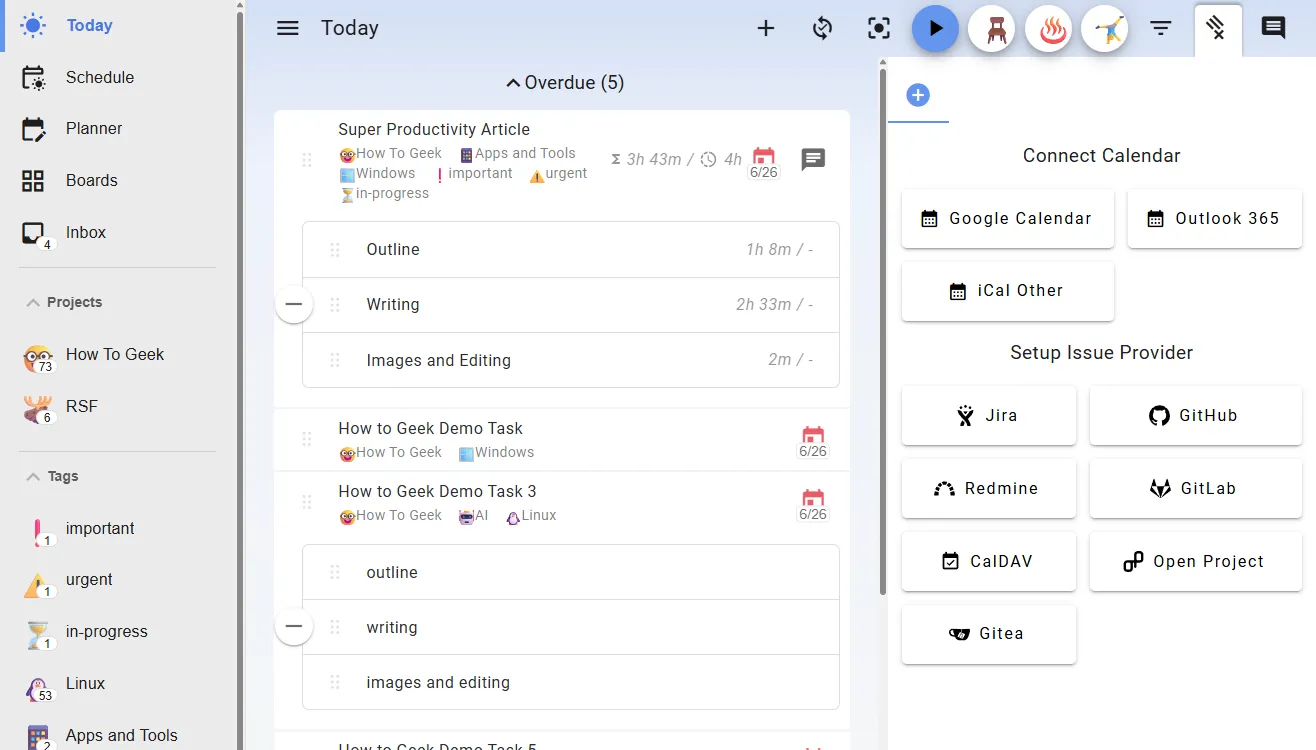This screenshot has width=1316, height=750.
Task: Open the filter icon in the toolbar
Action: click(1160, 28)
